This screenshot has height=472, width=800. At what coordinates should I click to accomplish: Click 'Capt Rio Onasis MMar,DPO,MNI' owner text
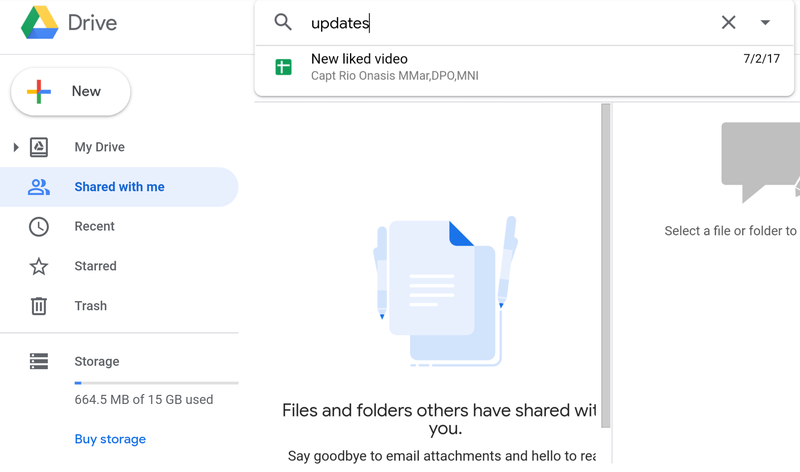click(x=395, y=76)
